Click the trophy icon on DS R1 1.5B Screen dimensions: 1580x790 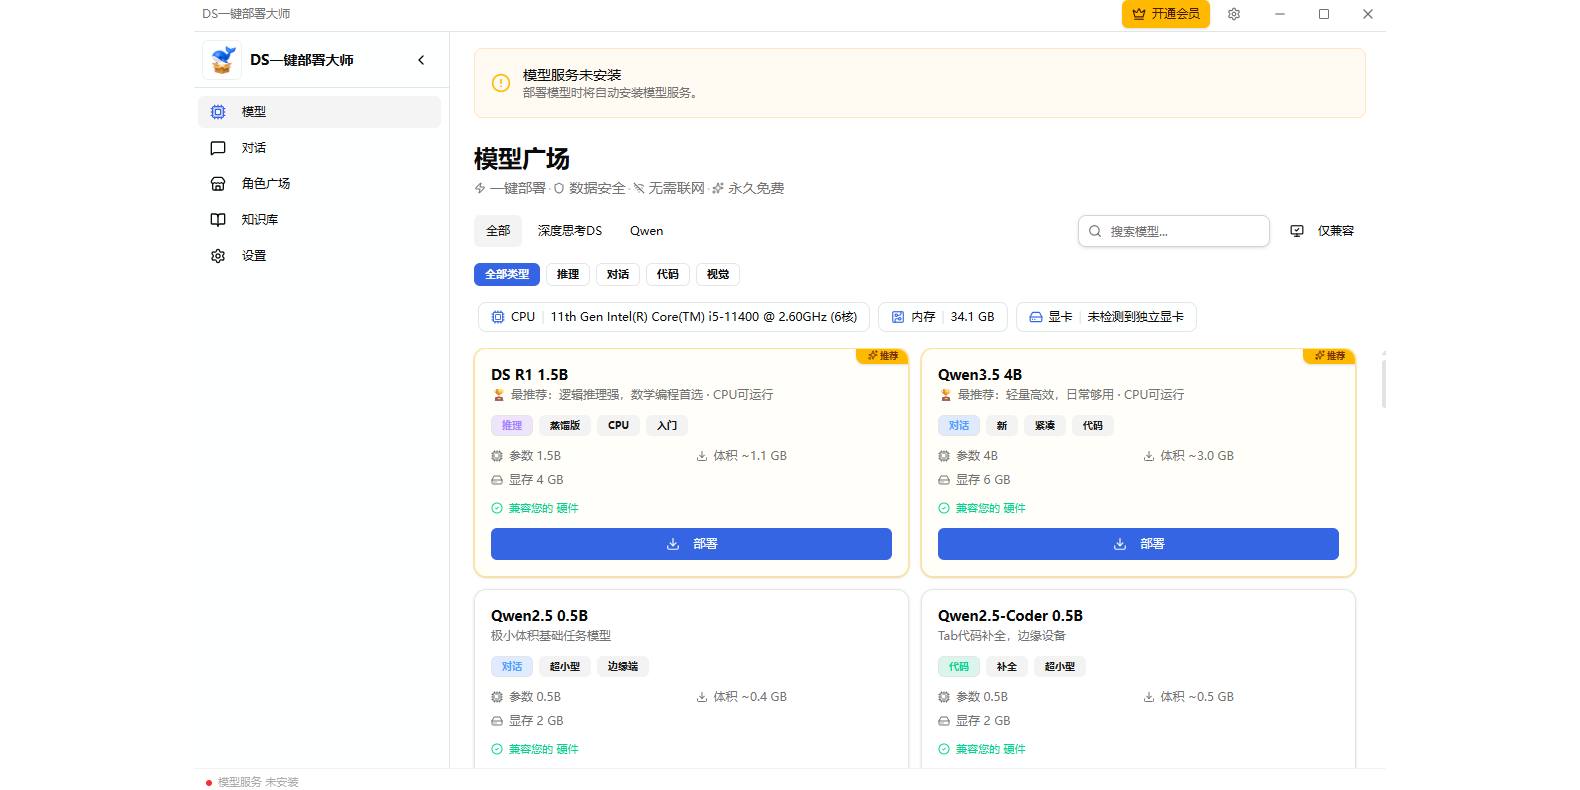(498, 395)
